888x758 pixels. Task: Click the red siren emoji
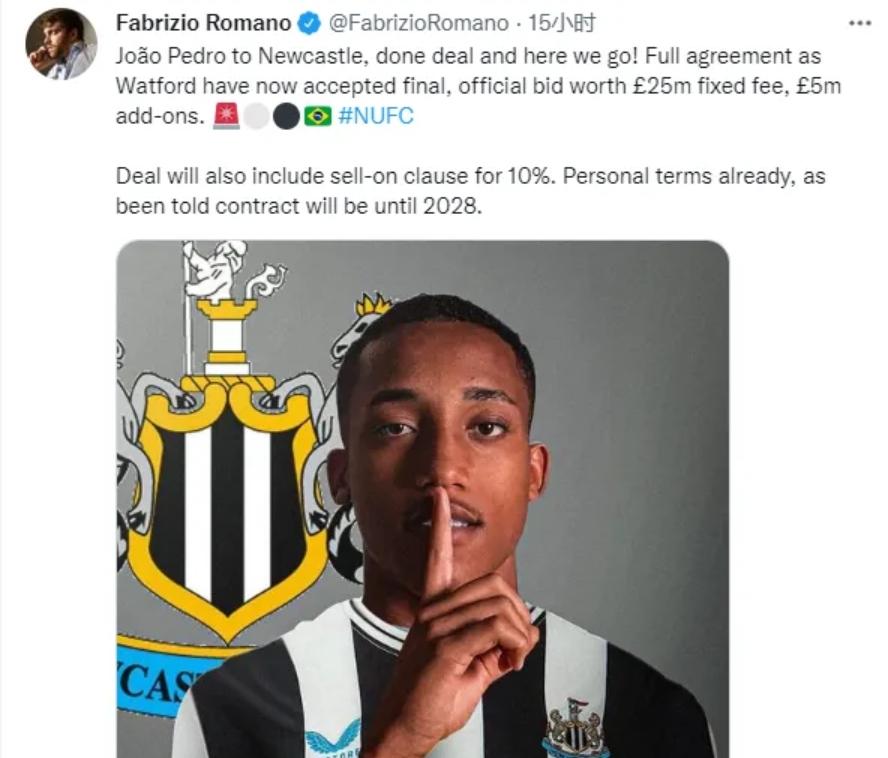(x=226, y=117)
